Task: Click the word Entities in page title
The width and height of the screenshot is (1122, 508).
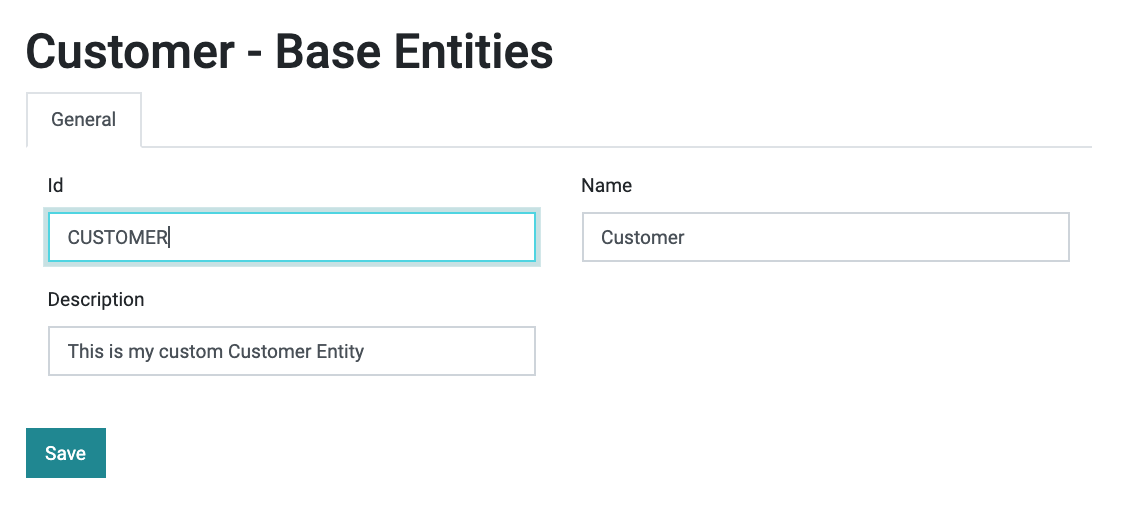Action: click(474, 52)
